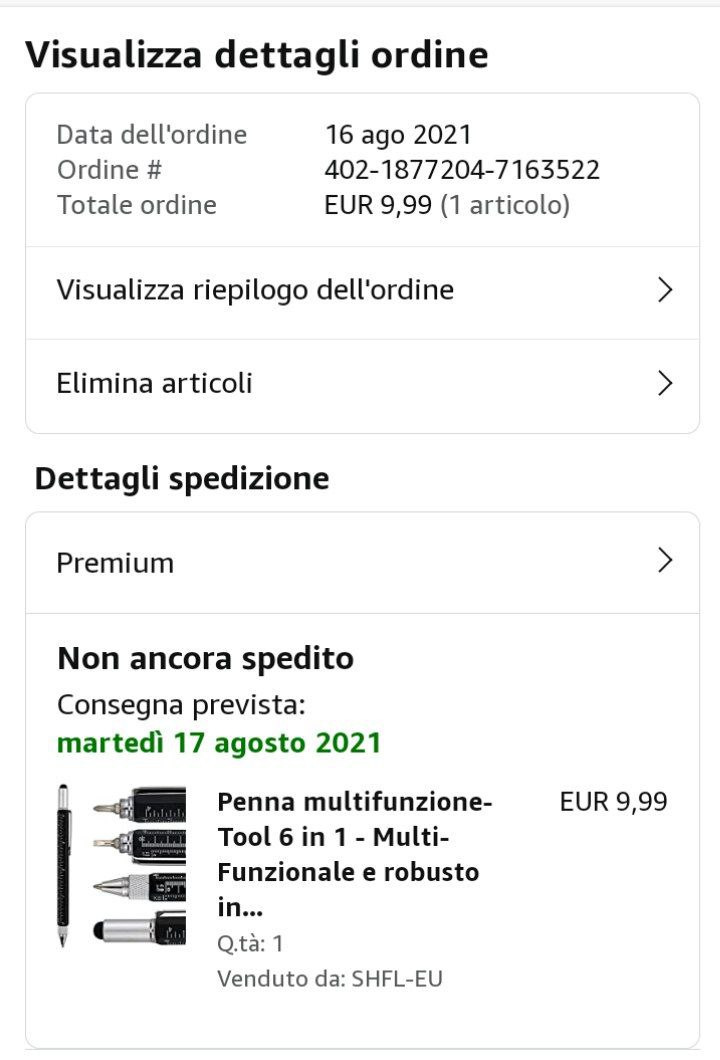Tap the order total EUR 9,99 (1 articolo)
Image resolution: width=720 pixels, height=1060 pixels.
447,205
